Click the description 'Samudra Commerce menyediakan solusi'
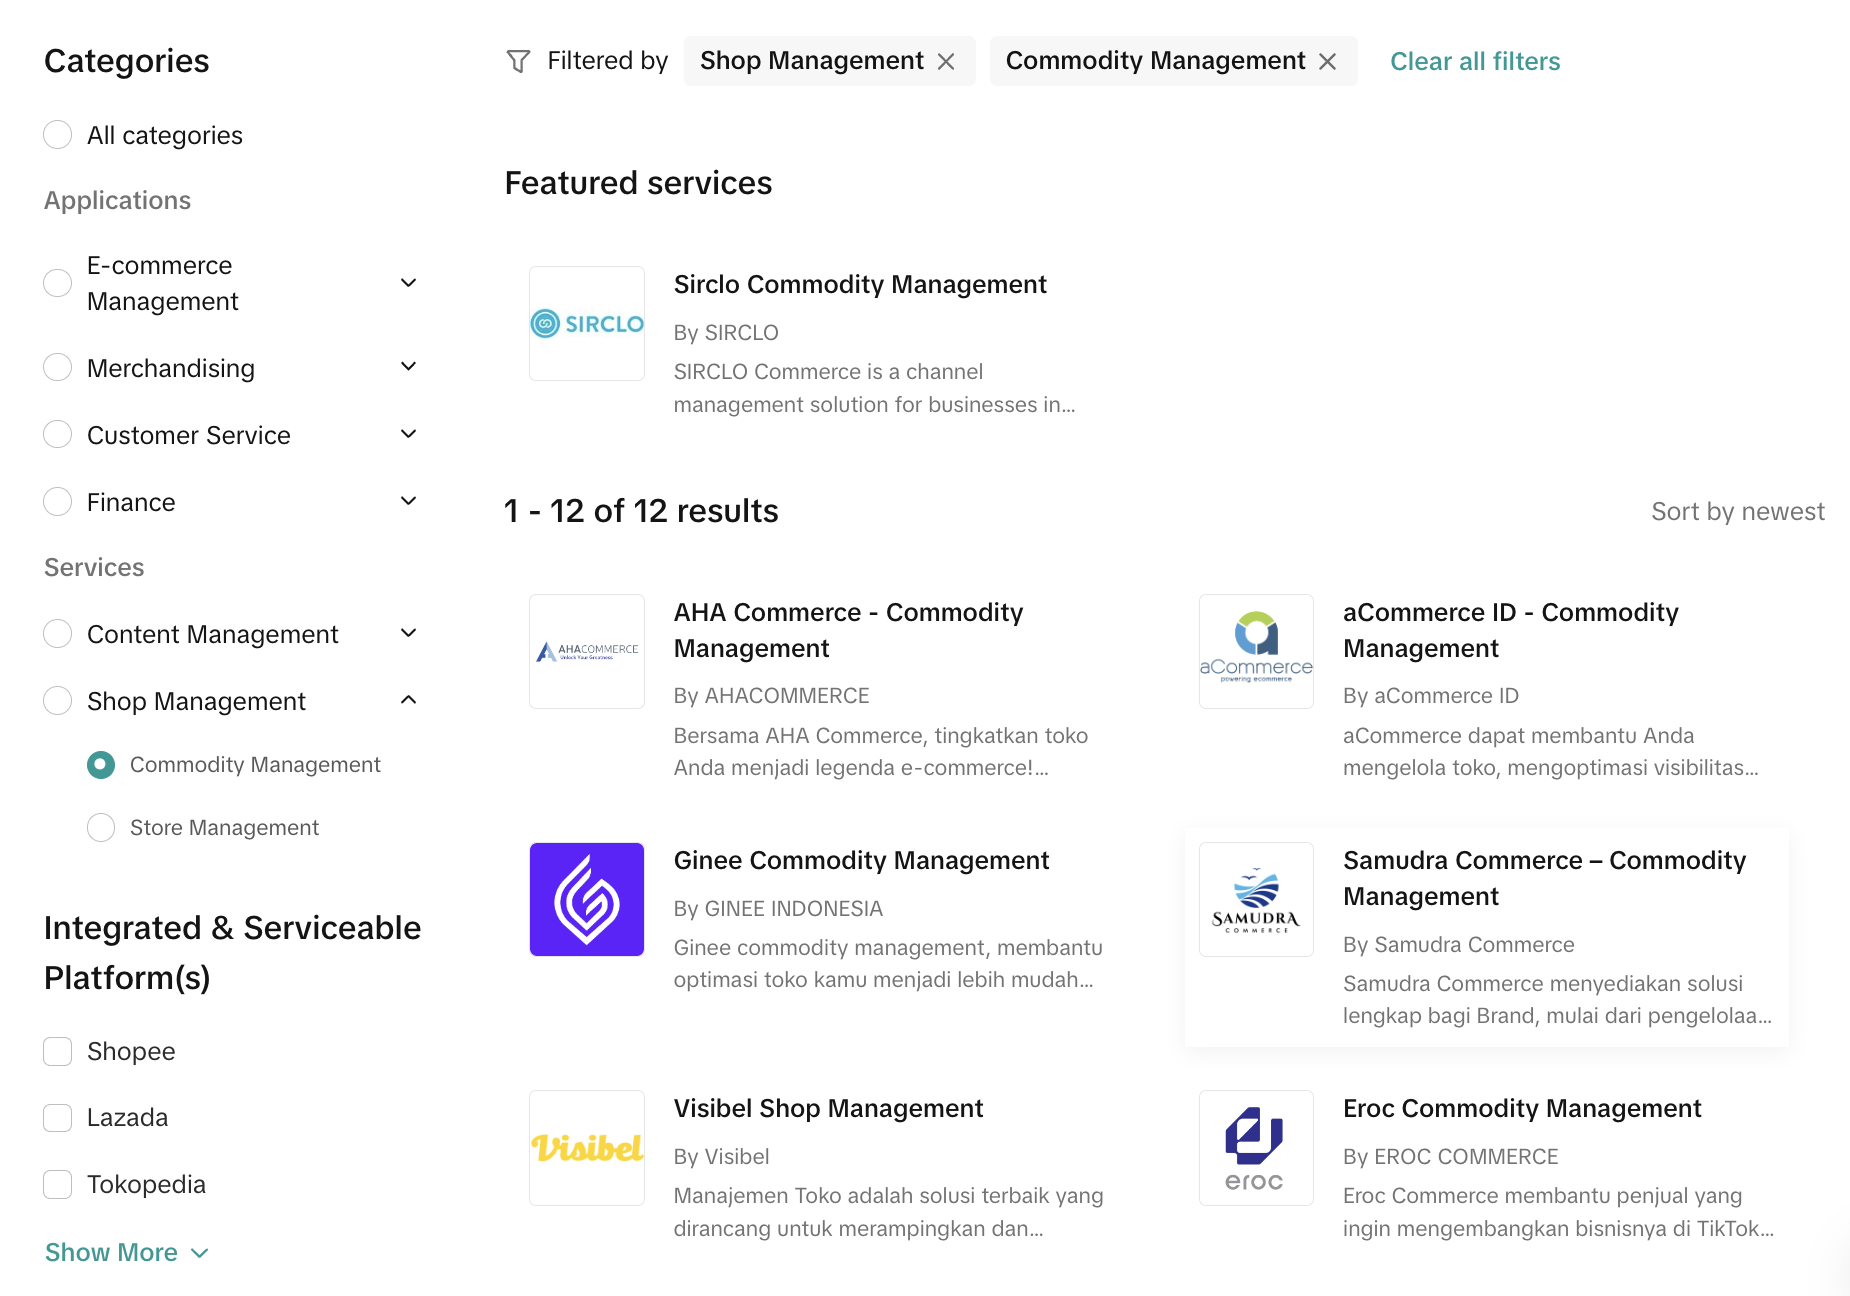This screenshot has height=1296, width=1850. [x=1557, y=999]
